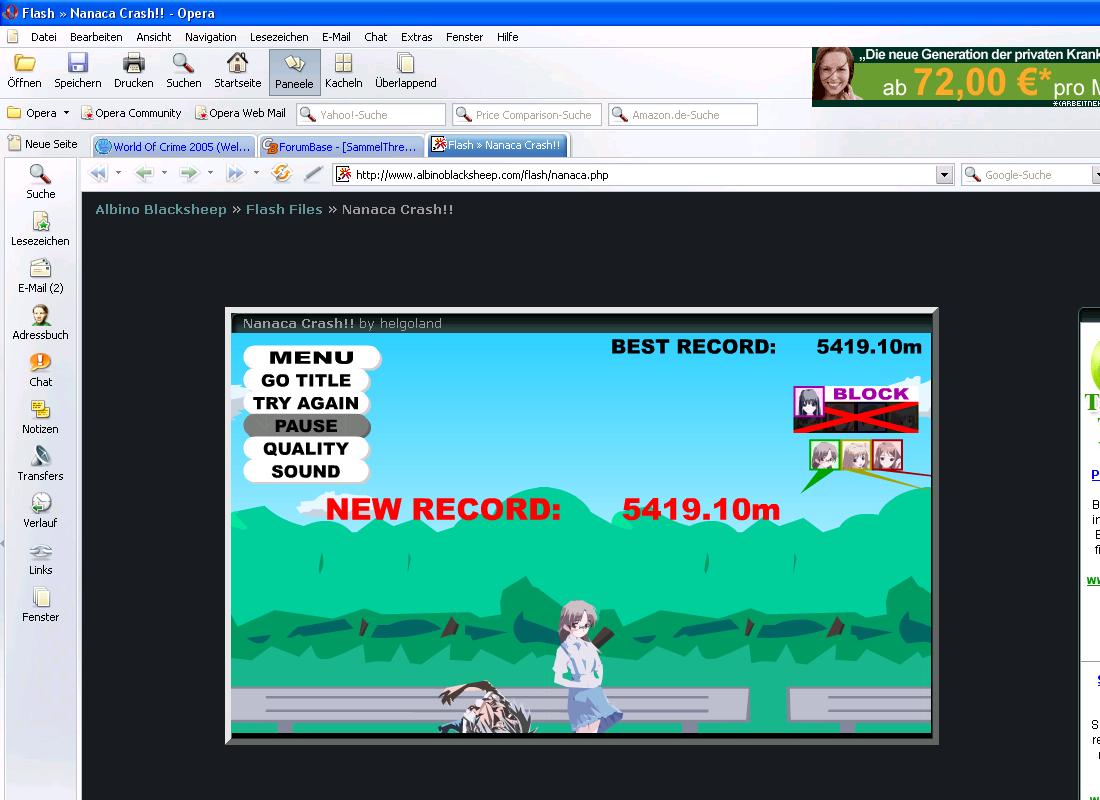Click the Yahoo!-Suche search field
This screenshot has width=1100, height=800.
[x=371, y=114]
